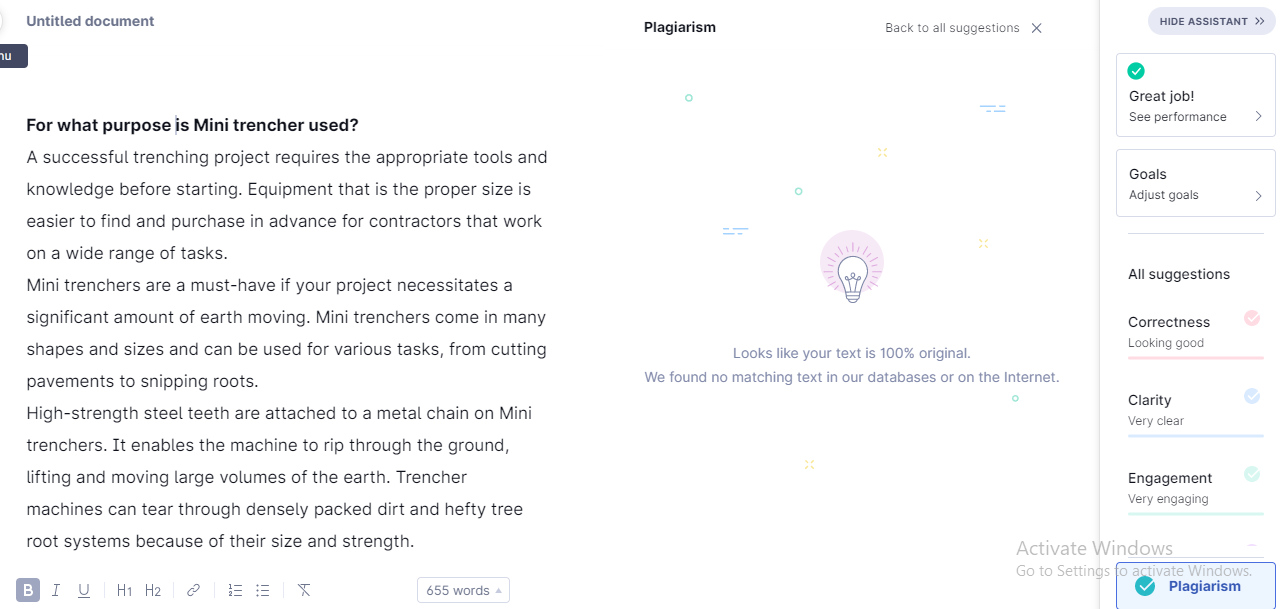Select the Clarity suggestions category

coord(1193,410)
